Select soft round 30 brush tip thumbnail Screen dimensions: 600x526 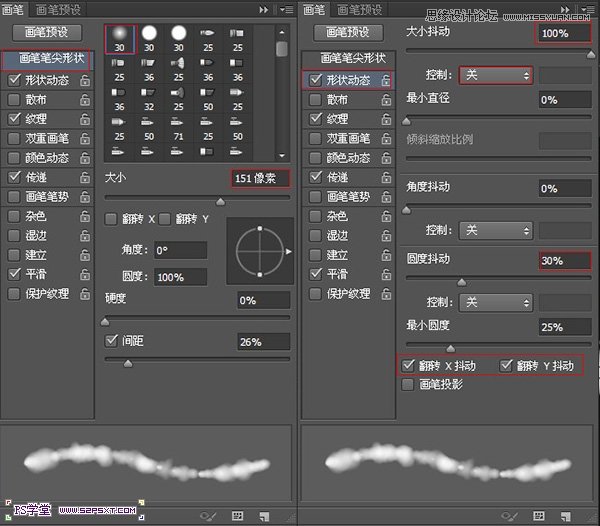click(x=119, y=39)
